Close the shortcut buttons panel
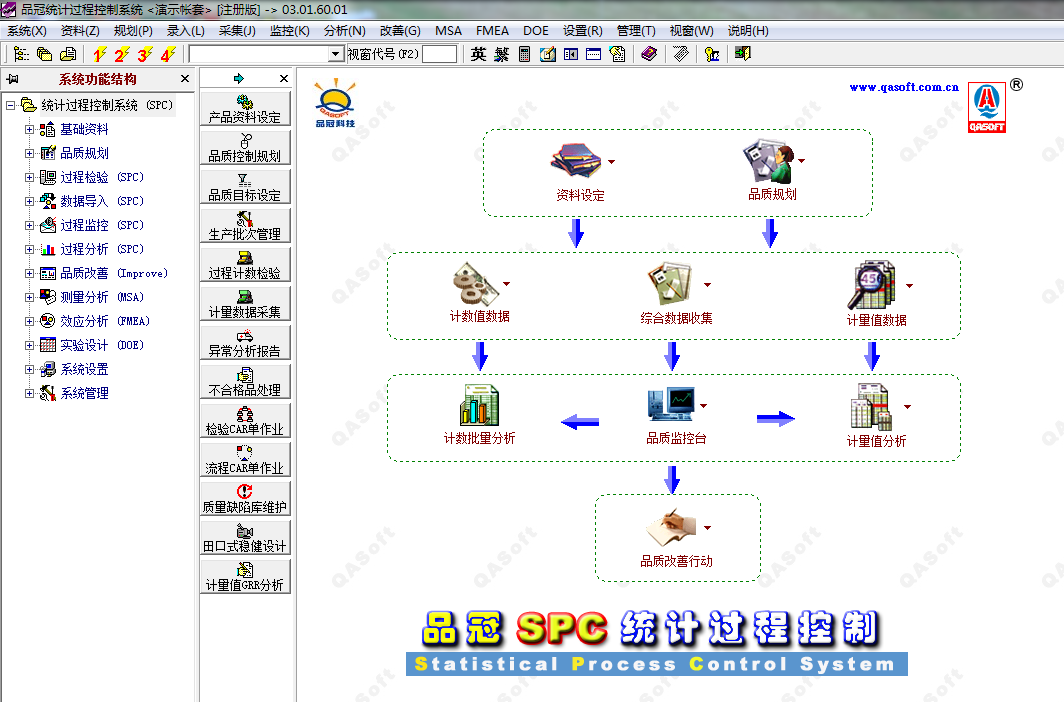This screenshot has width=1064, height=702. tap(284, 79)
